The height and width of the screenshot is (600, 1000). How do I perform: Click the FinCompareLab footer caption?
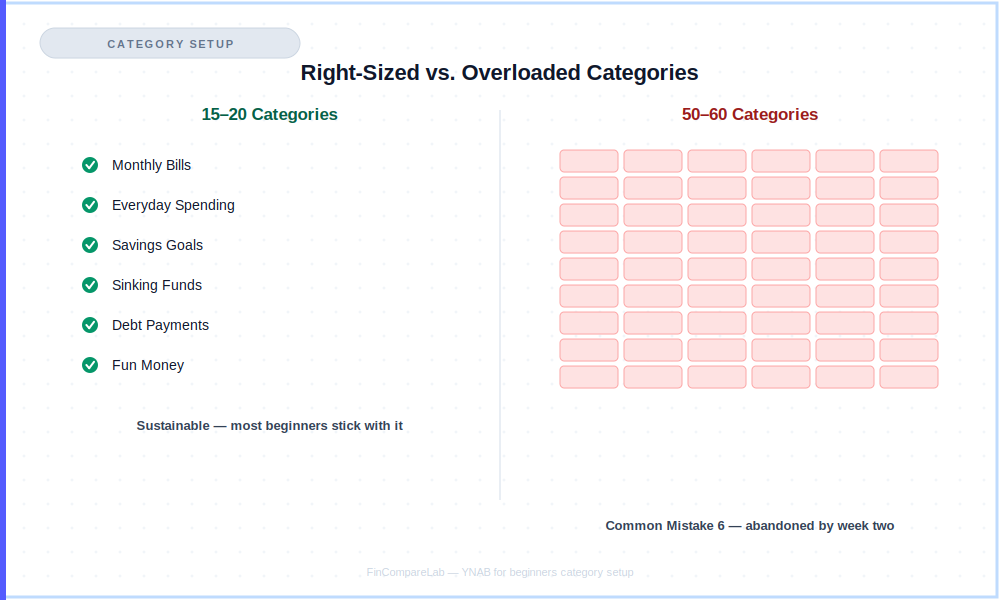[499, 572]
